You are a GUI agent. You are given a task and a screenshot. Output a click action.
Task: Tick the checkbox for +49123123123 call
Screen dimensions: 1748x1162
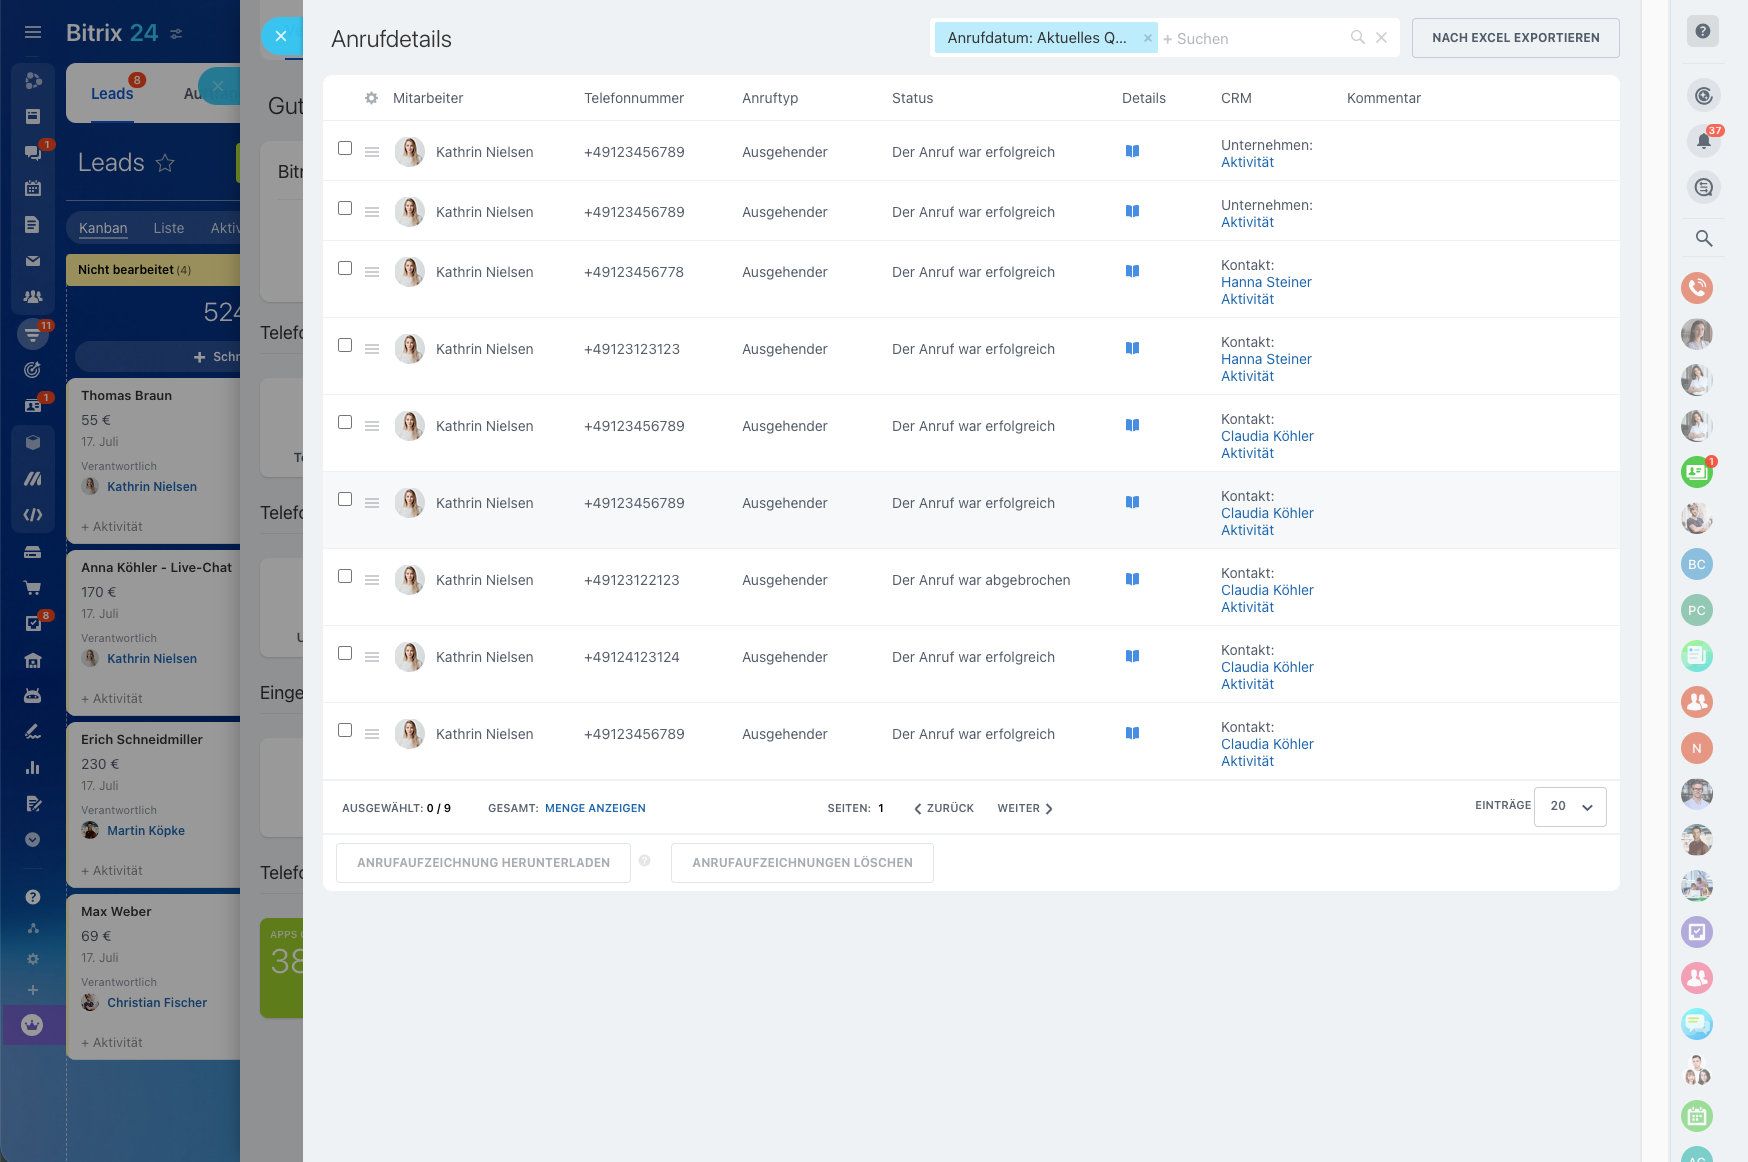[x=345, y=345]
